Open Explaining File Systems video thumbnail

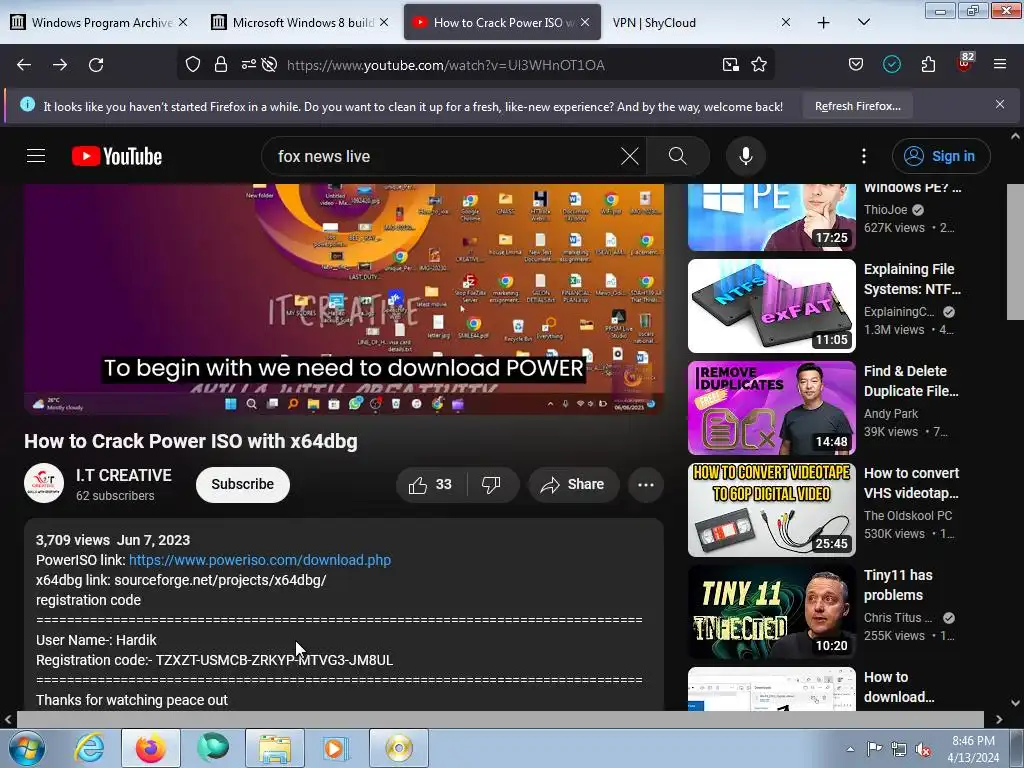(x=772, y=306)
